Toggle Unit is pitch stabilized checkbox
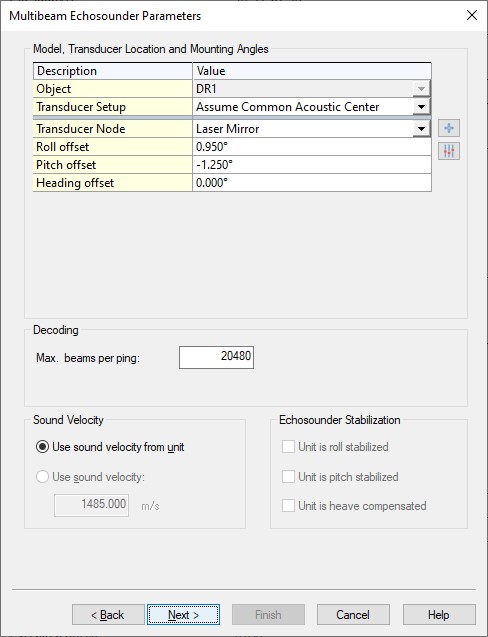Image resolution: width=488 pixels, height=637 pixels. point(288,477)
